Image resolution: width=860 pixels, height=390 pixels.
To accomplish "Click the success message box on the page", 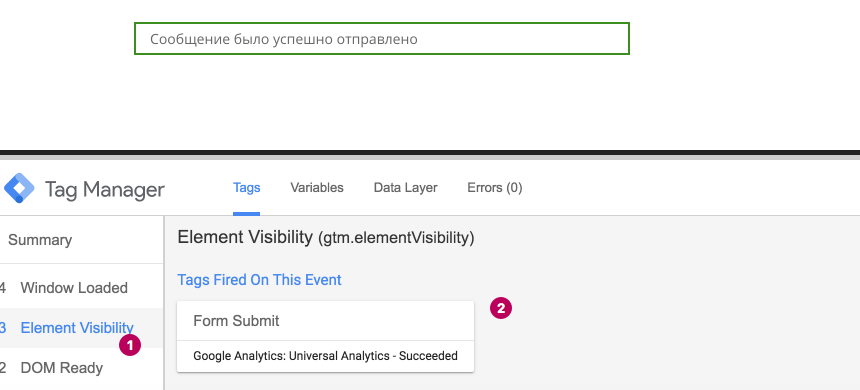I will click(x=382, y=38).
